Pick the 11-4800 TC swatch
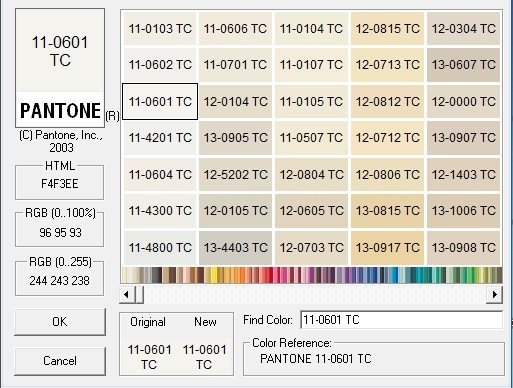Image resolution: width=513 pixels, height=388 pixels. click(160, 248)
